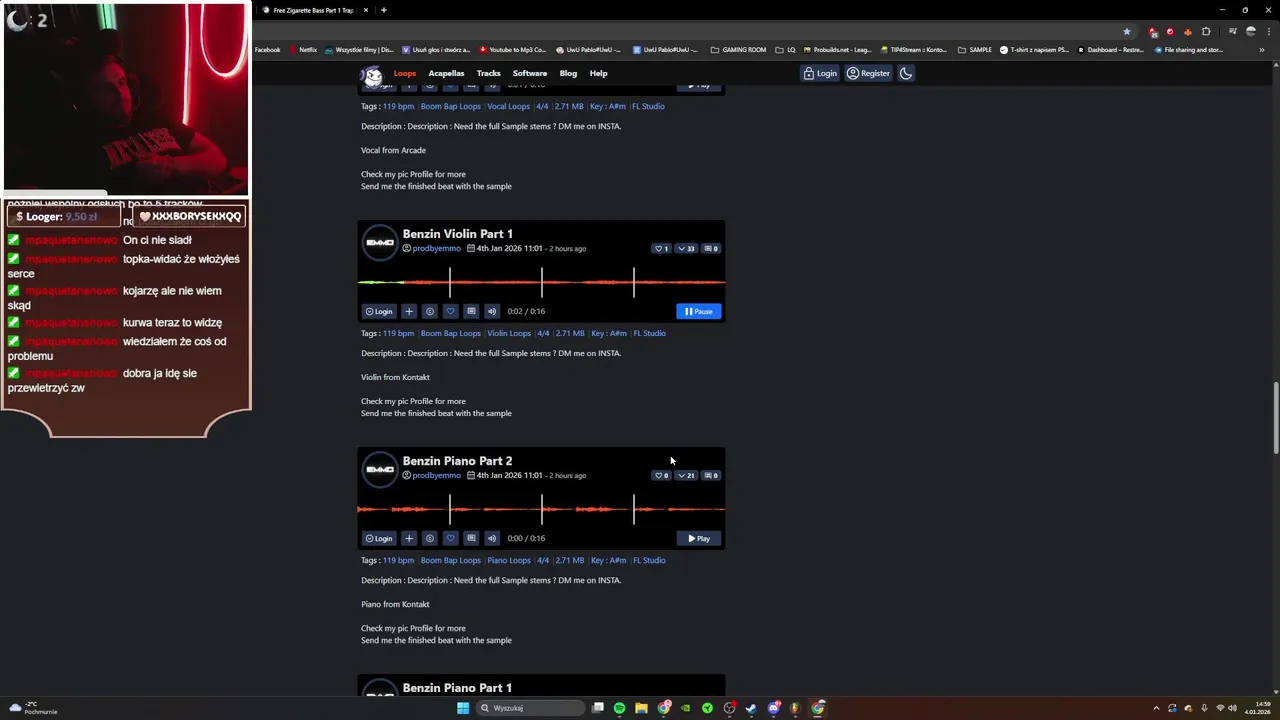The width and height of the screenshot is (1280, 720).
Task: Click the Looperman site logo
Action: [x=372, y=74]
